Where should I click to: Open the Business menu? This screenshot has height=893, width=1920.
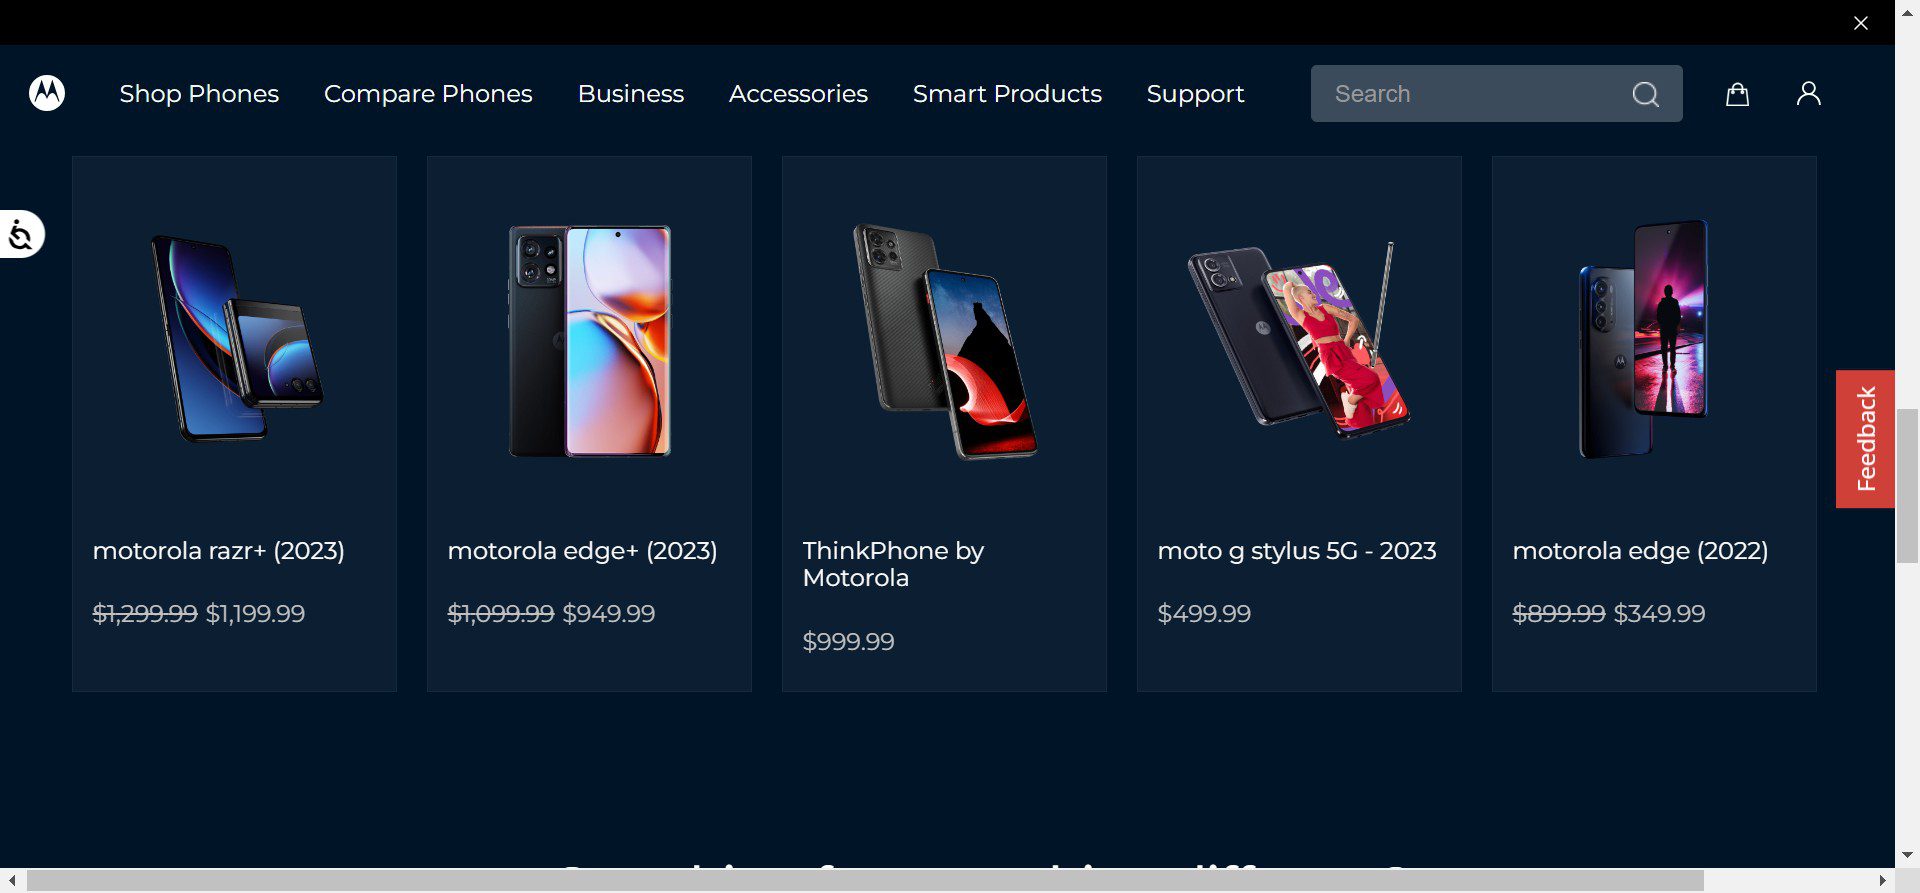(631, 93)
